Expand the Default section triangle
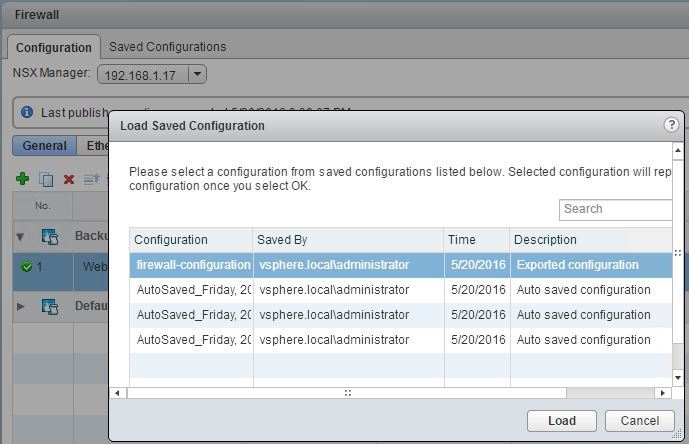This screenshot has width=689, height=444. point(21,306)
